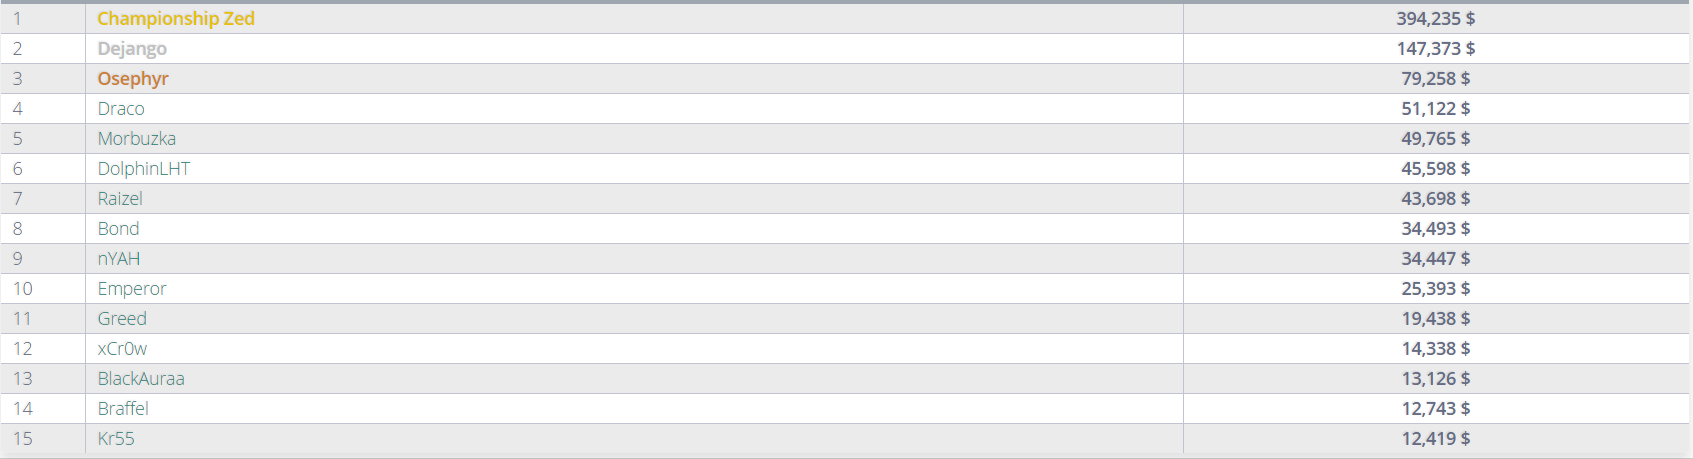Open the Emperor player profile
The width and height of the screenshot is (1693, 459).
tap(132, 289)
